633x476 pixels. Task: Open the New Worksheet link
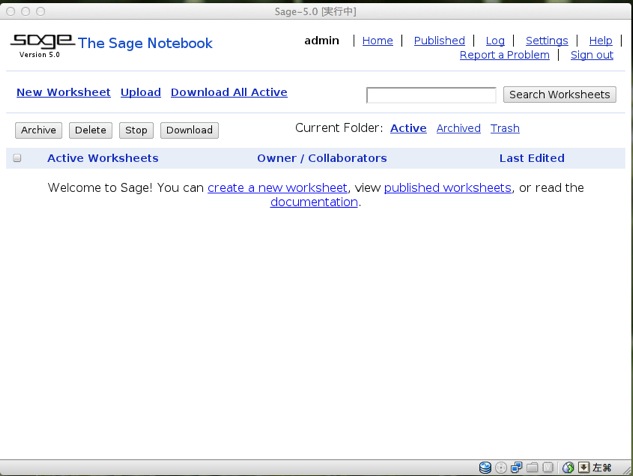63,92
